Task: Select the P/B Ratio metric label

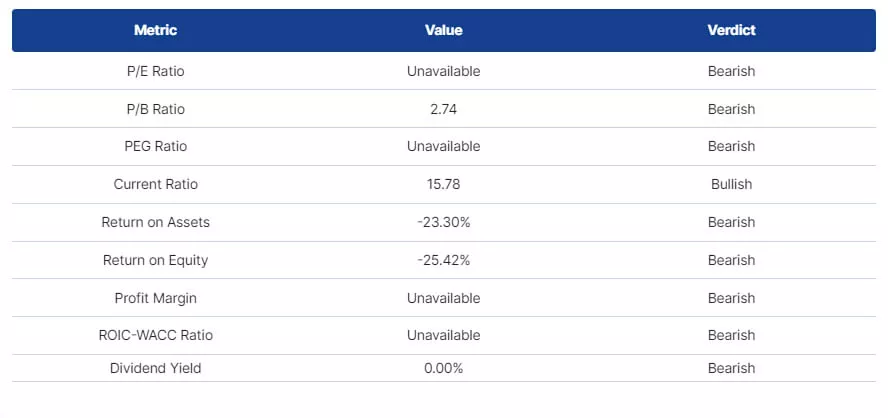Action: click(155, 109)
